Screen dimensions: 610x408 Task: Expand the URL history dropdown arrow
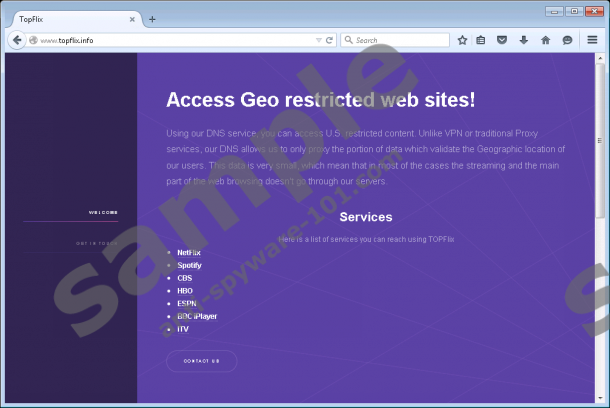318,40
